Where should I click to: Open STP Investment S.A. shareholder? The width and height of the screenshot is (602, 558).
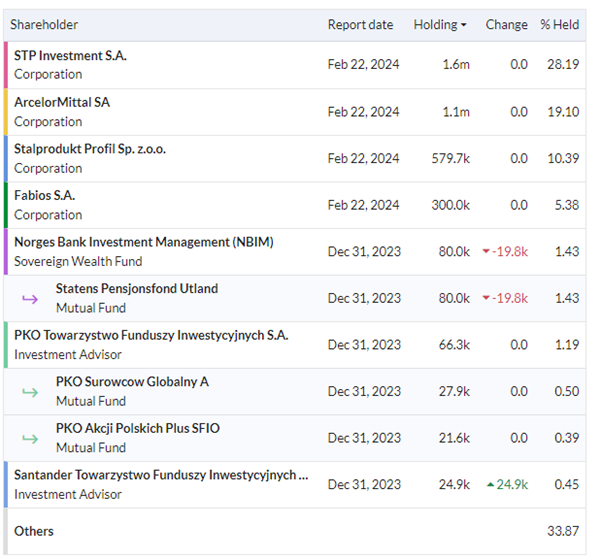click(x=70, y=56)
